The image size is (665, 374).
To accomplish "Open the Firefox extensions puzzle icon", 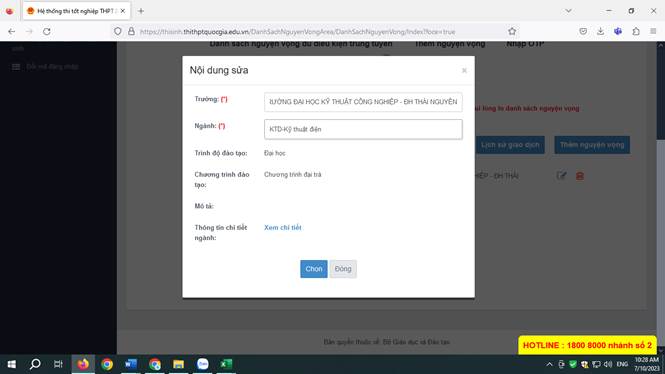I will (x=636, y=31).
